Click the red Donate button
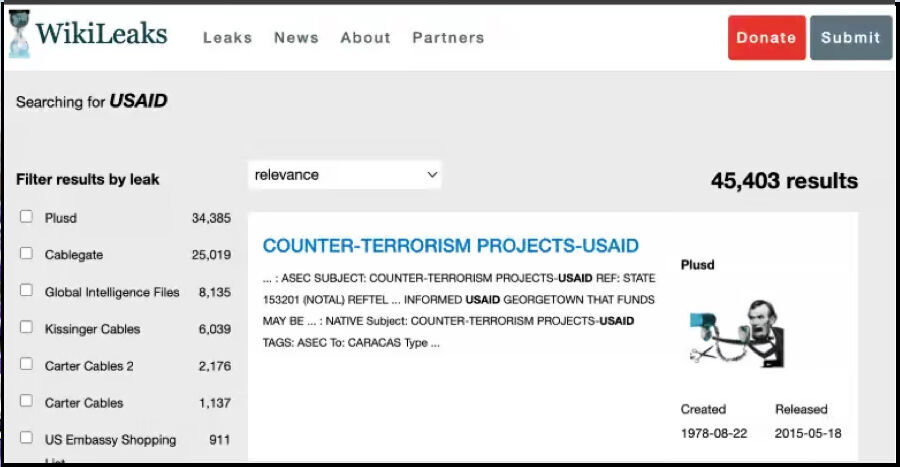The image size is (900, 467). click(x=767, y=38)
